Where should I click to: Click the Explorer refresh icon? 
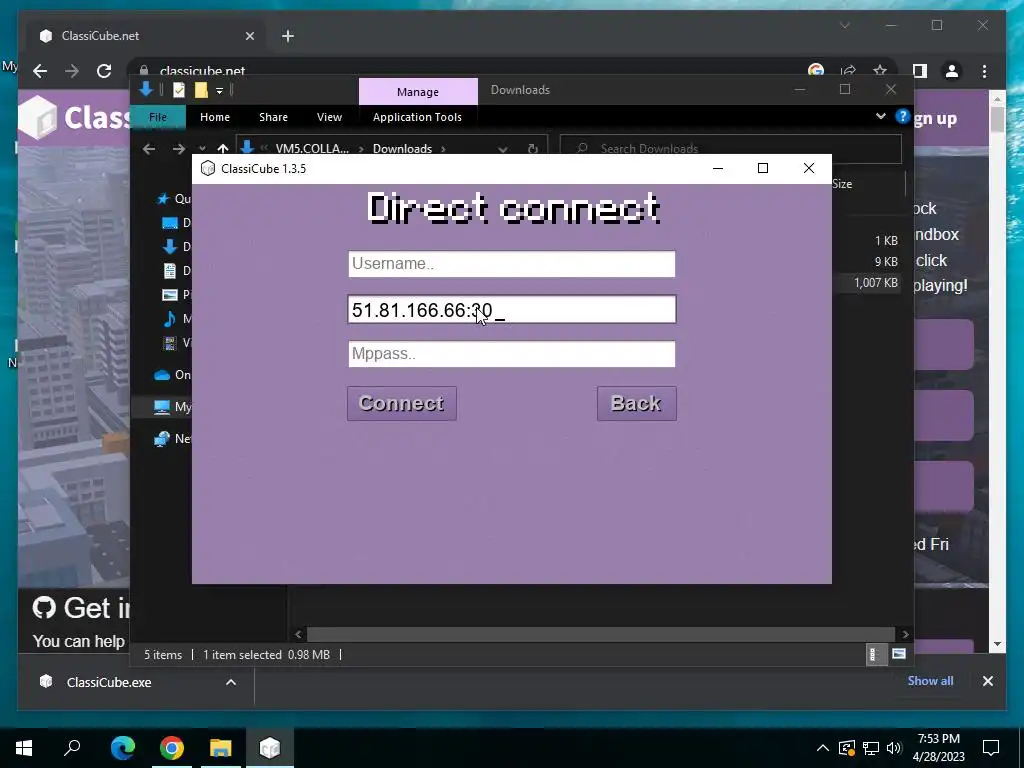(533, 149)
